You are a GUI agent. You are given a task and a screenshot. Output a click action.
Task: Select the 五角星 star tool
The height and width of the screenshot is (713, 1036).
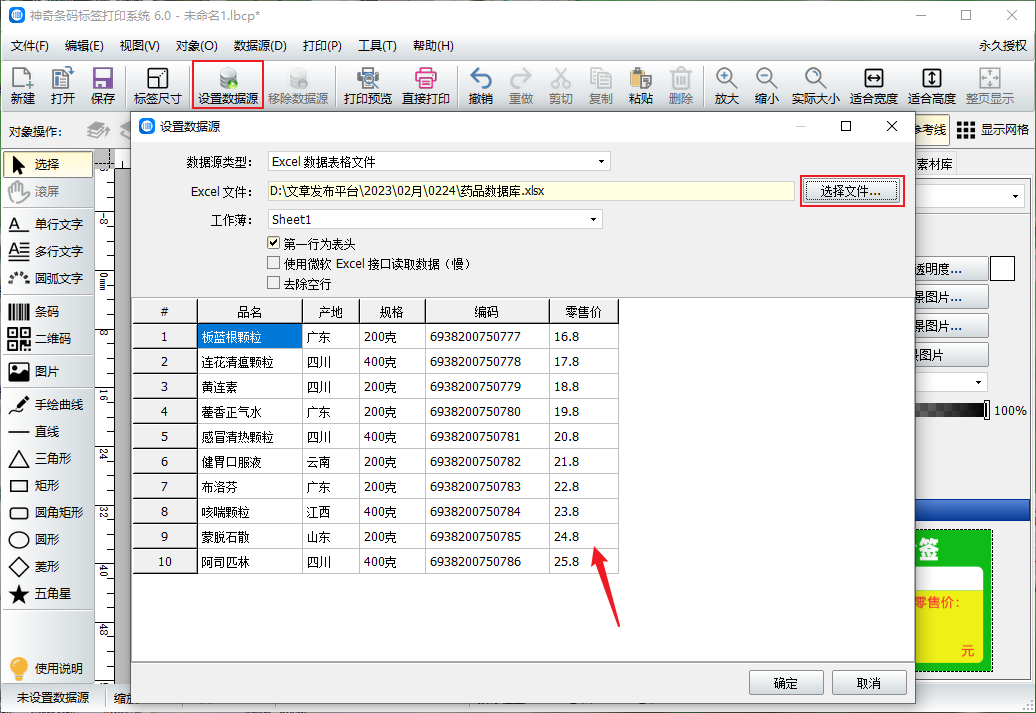coord(48,593)
